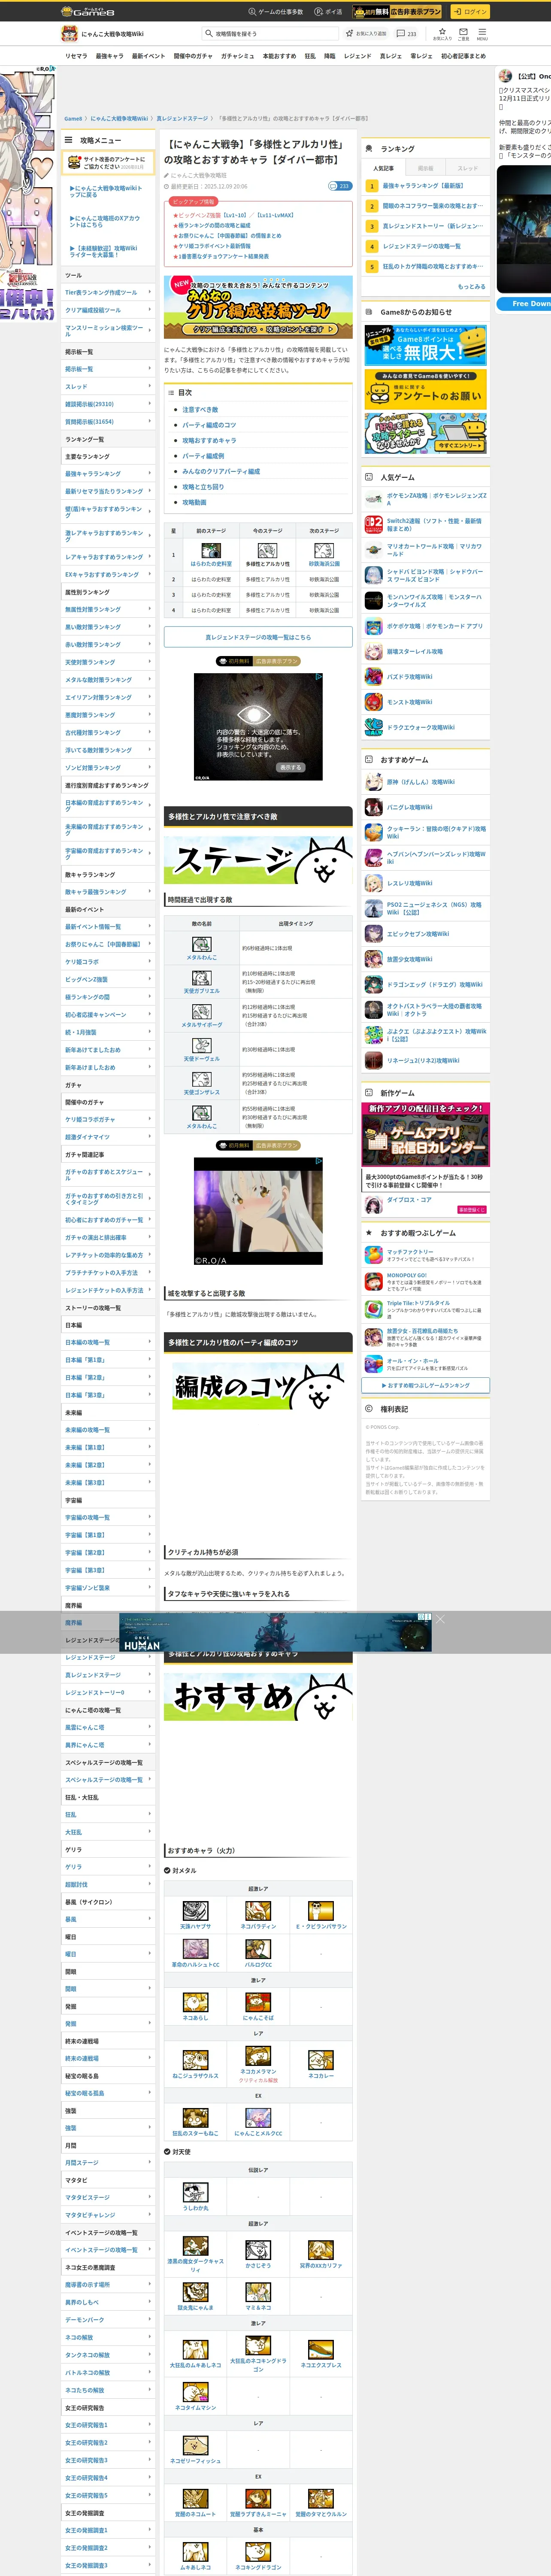
Task: Open リセマラ in the top navigation
Action: point(76,56)
